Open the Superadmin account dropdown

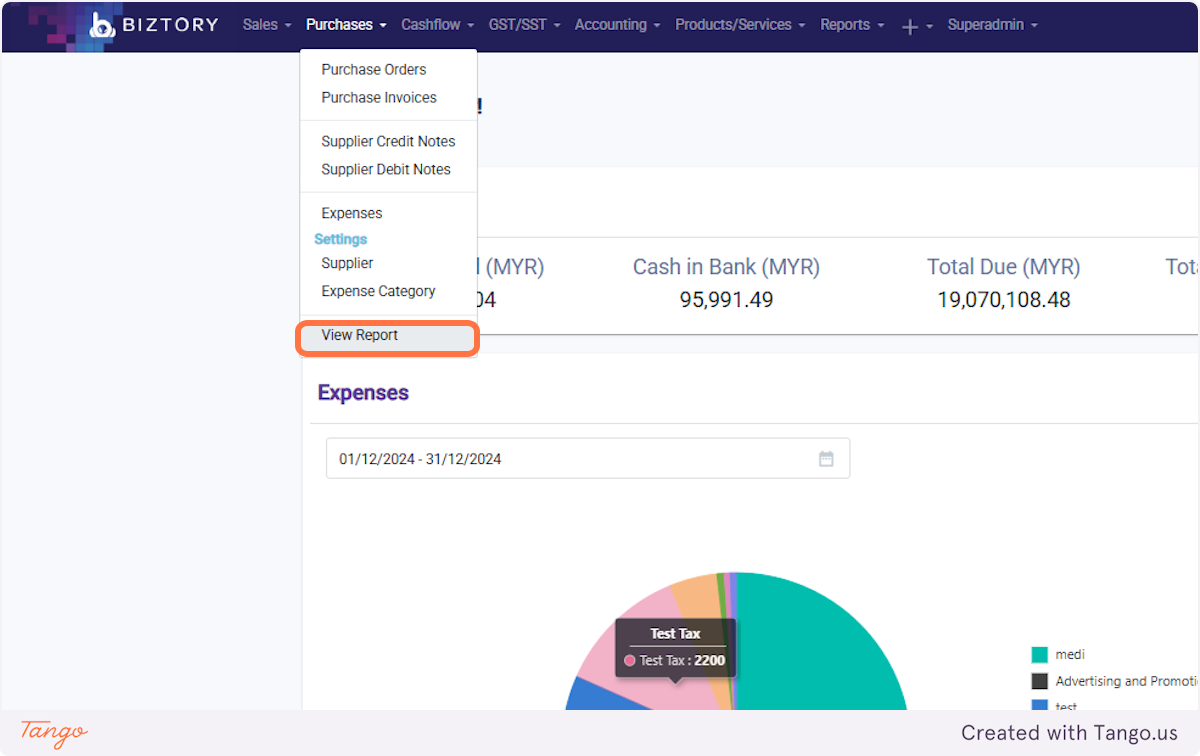[992, 25]
